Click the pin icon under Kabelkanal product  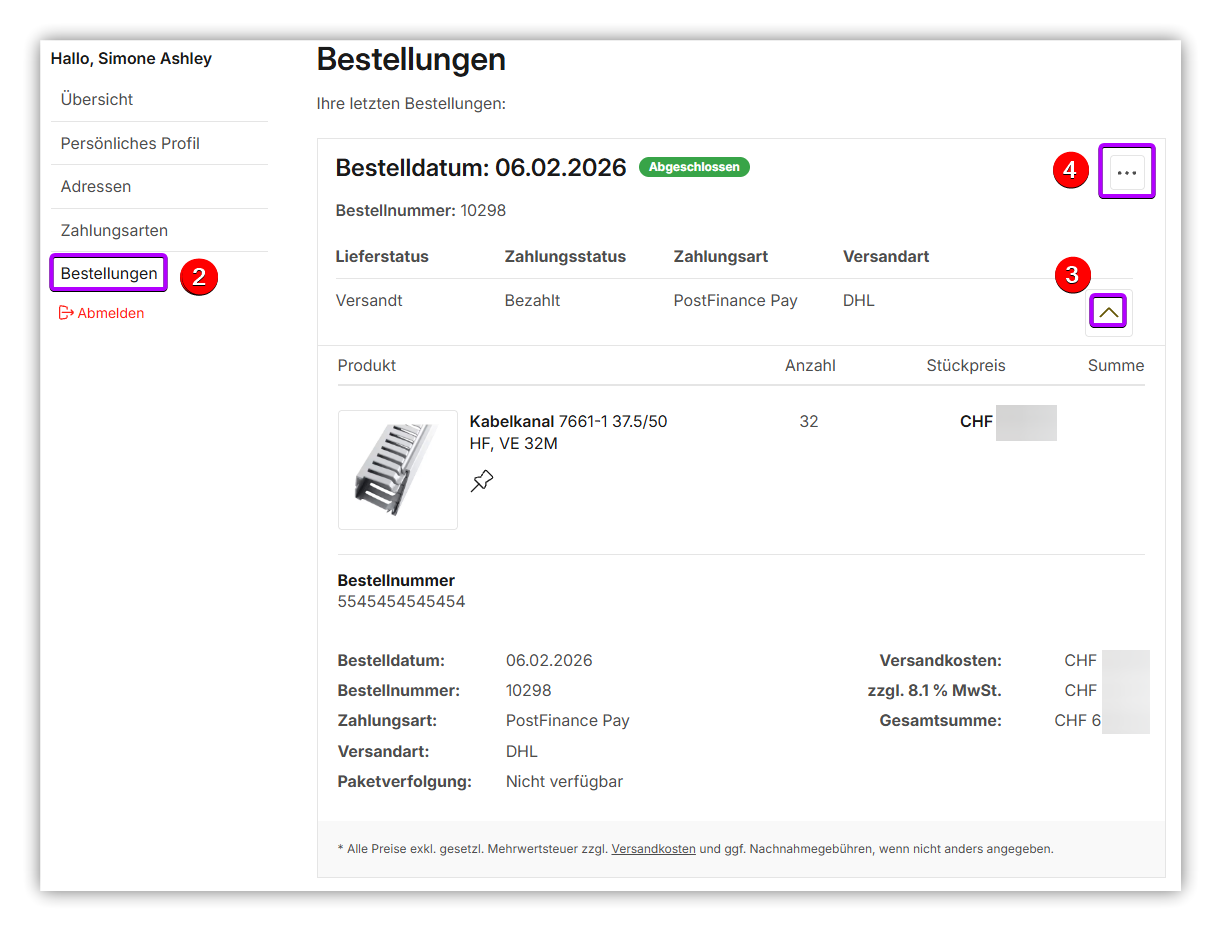[x=482, y=481]
